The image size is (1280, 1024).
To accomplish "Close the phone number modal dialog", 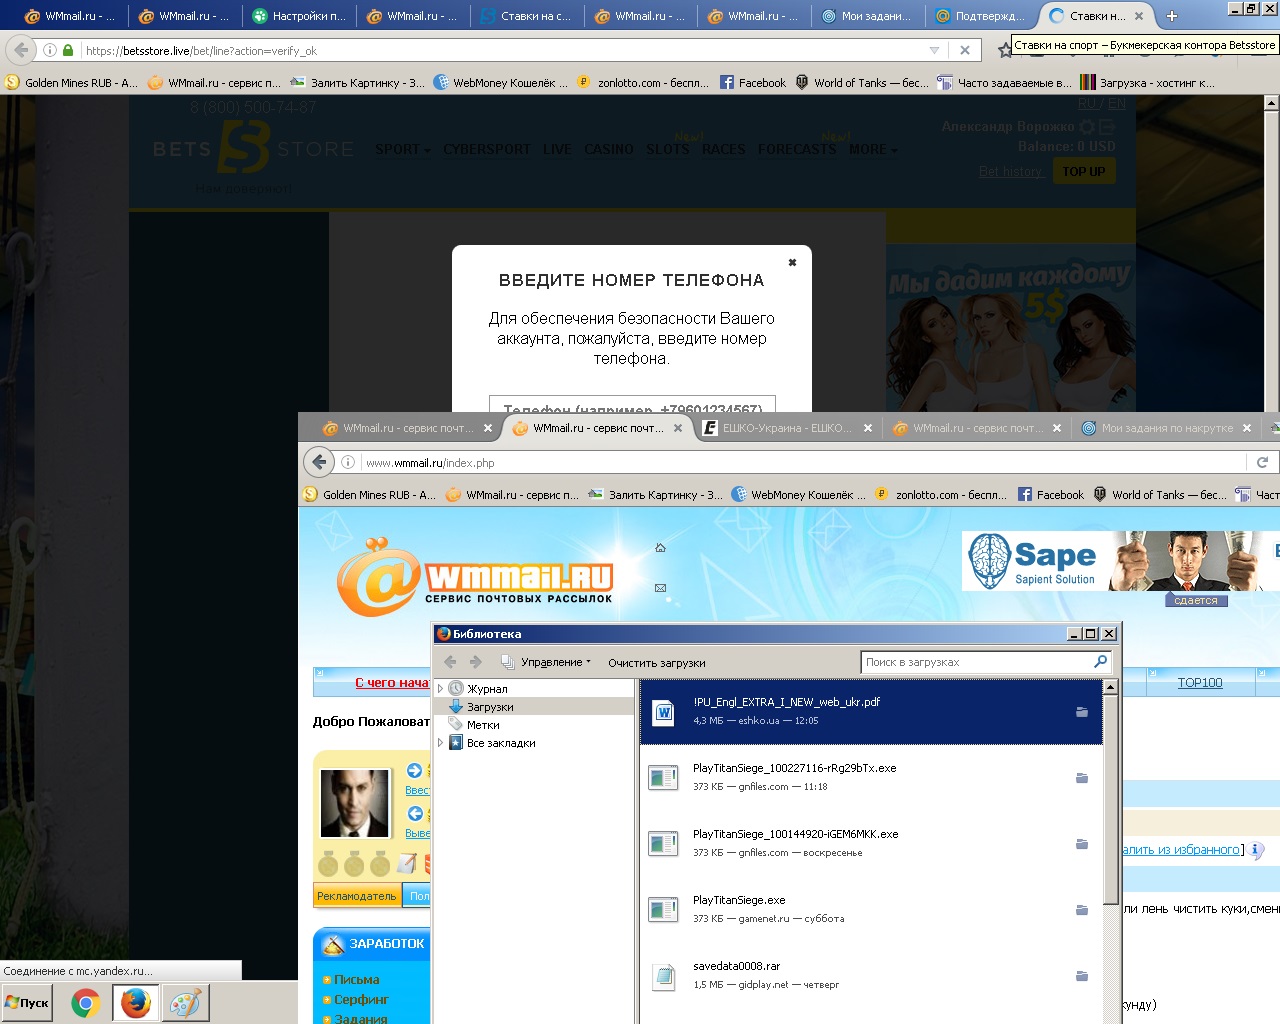I will (792, 263).
